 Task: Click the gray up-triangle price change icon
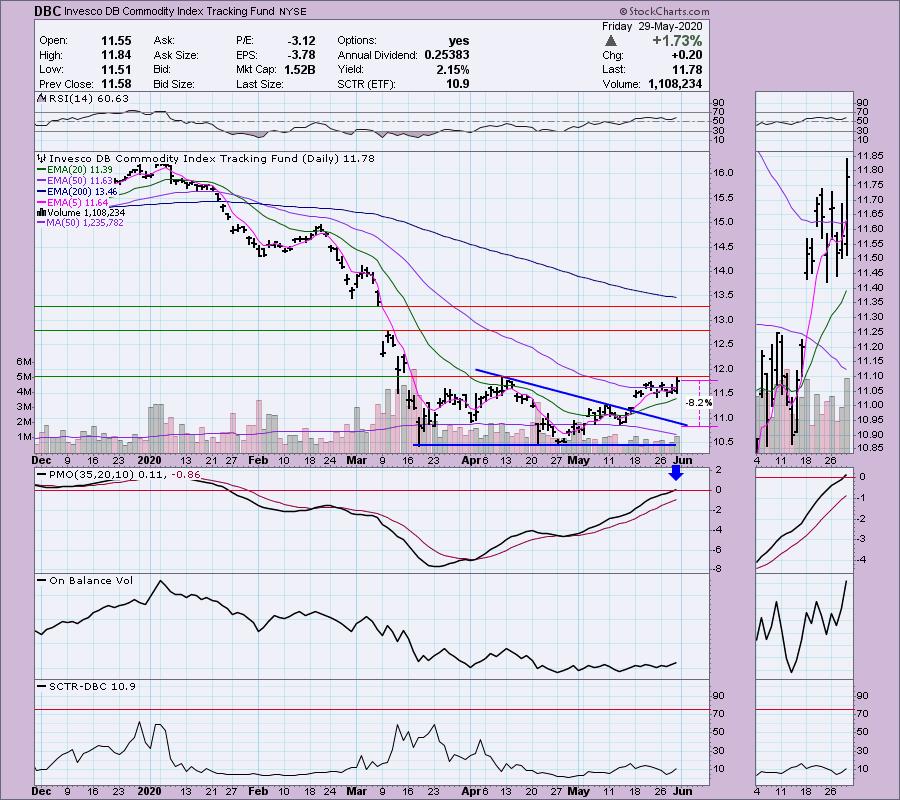611,41
